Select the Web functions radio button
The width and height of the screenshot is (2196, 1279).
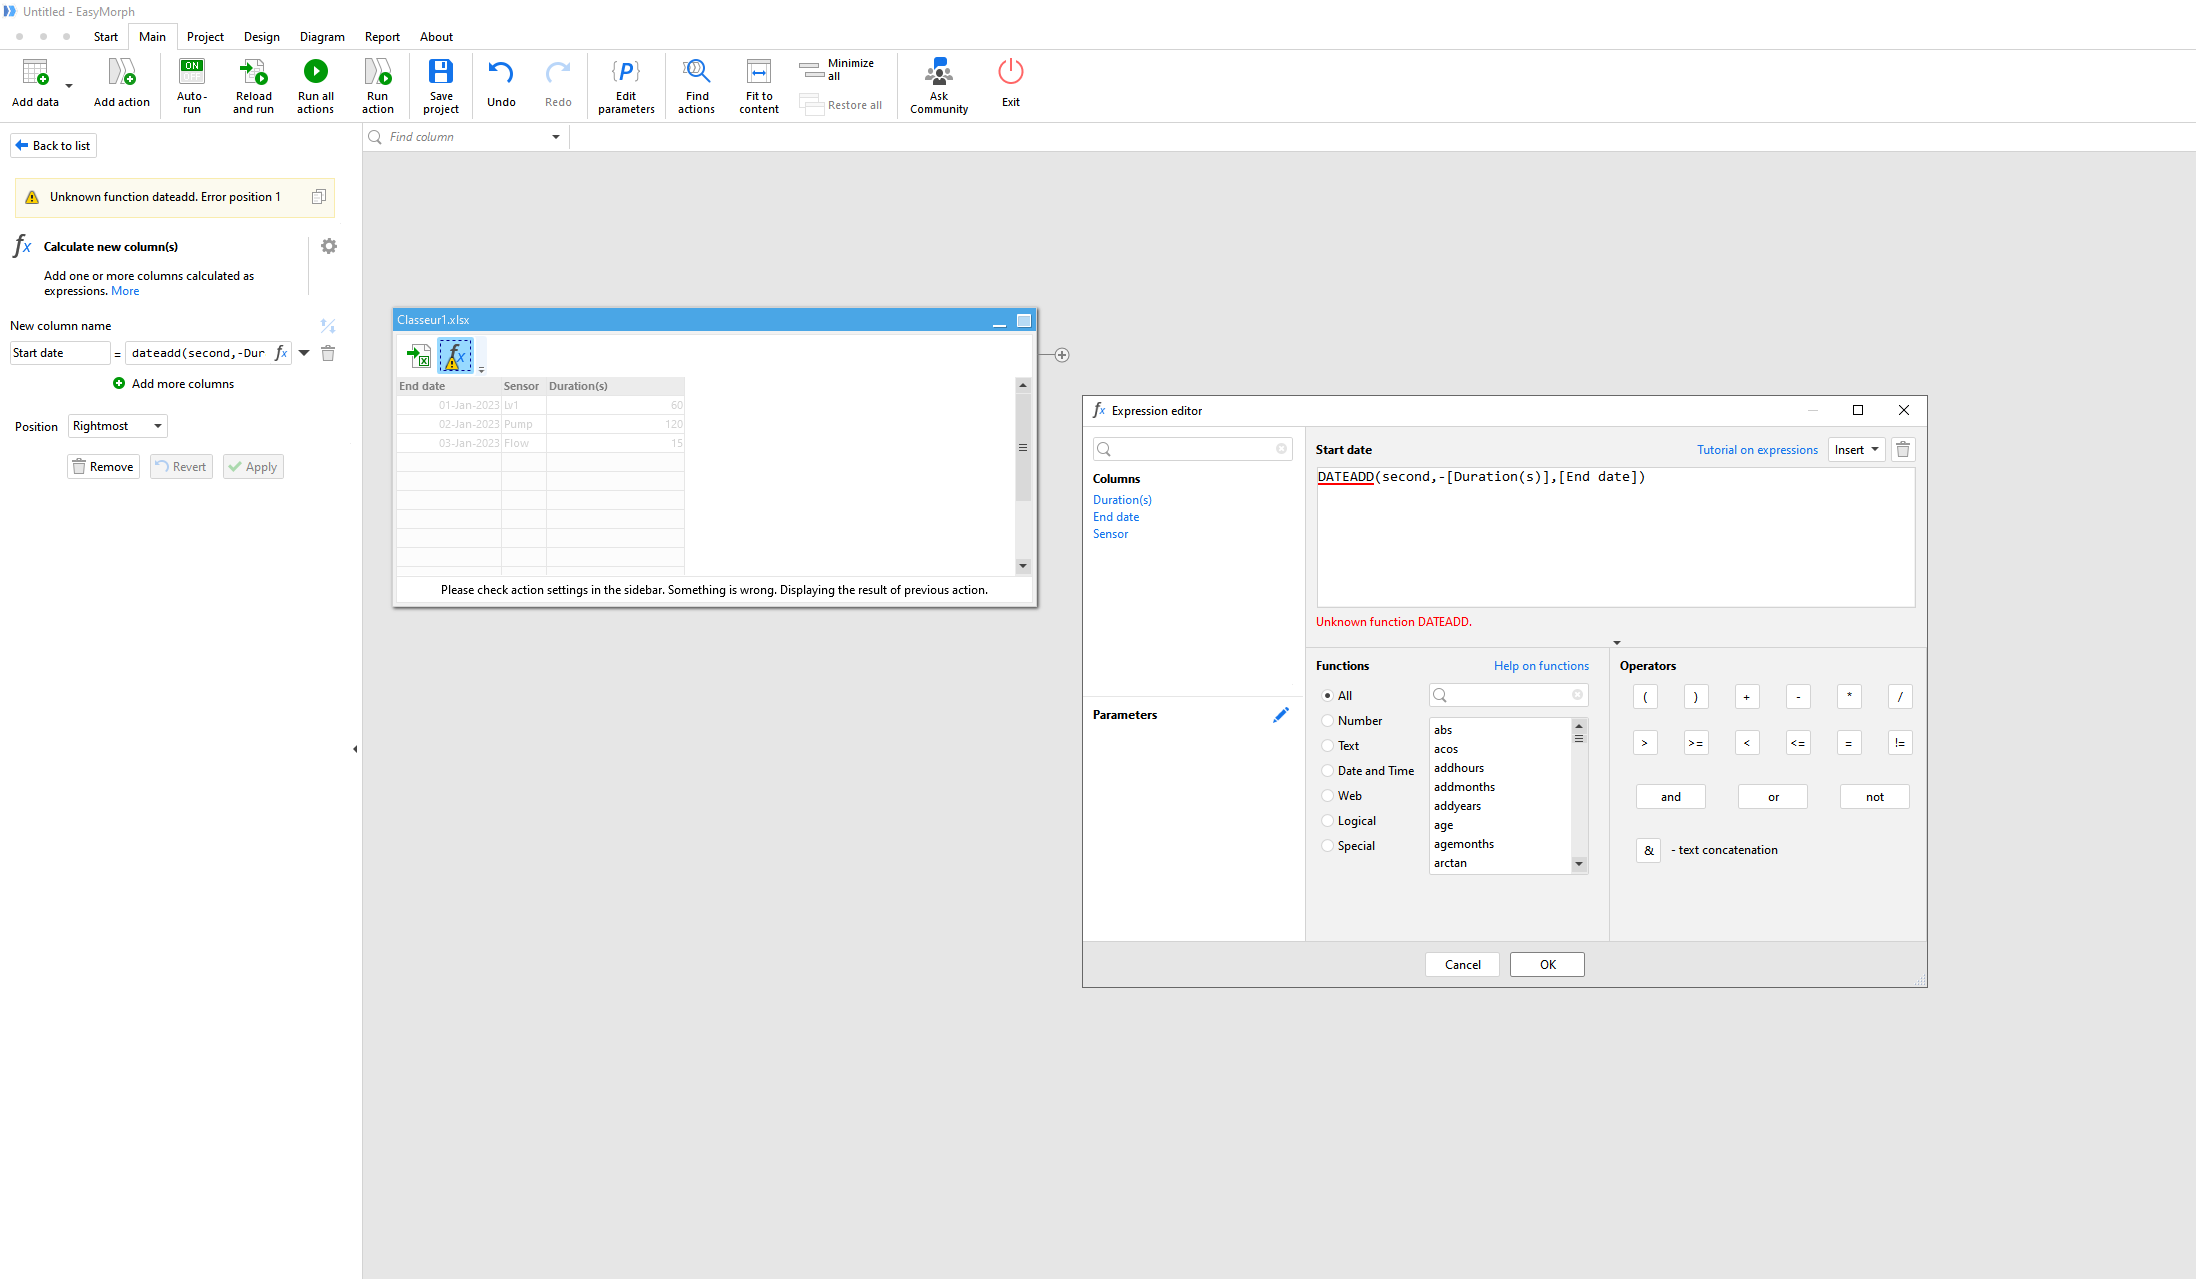coord(1327,796)
